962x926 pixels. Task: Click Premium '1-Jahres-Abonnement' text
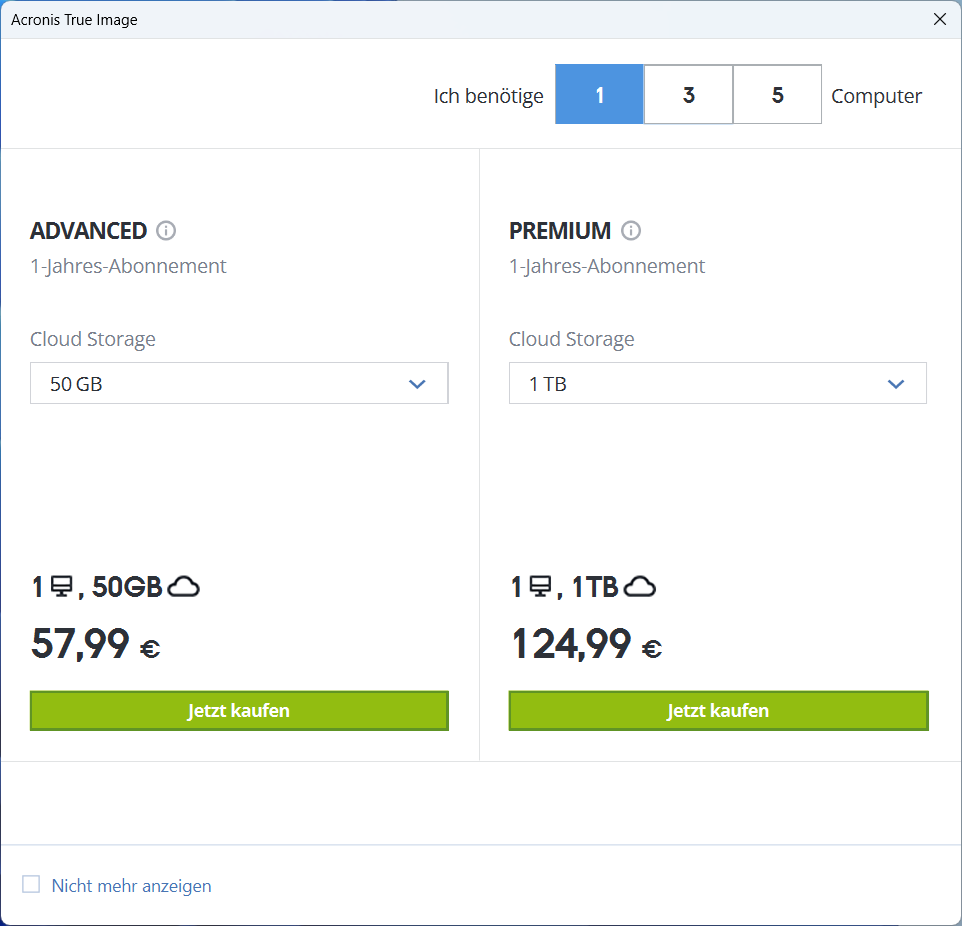point(607,266)
